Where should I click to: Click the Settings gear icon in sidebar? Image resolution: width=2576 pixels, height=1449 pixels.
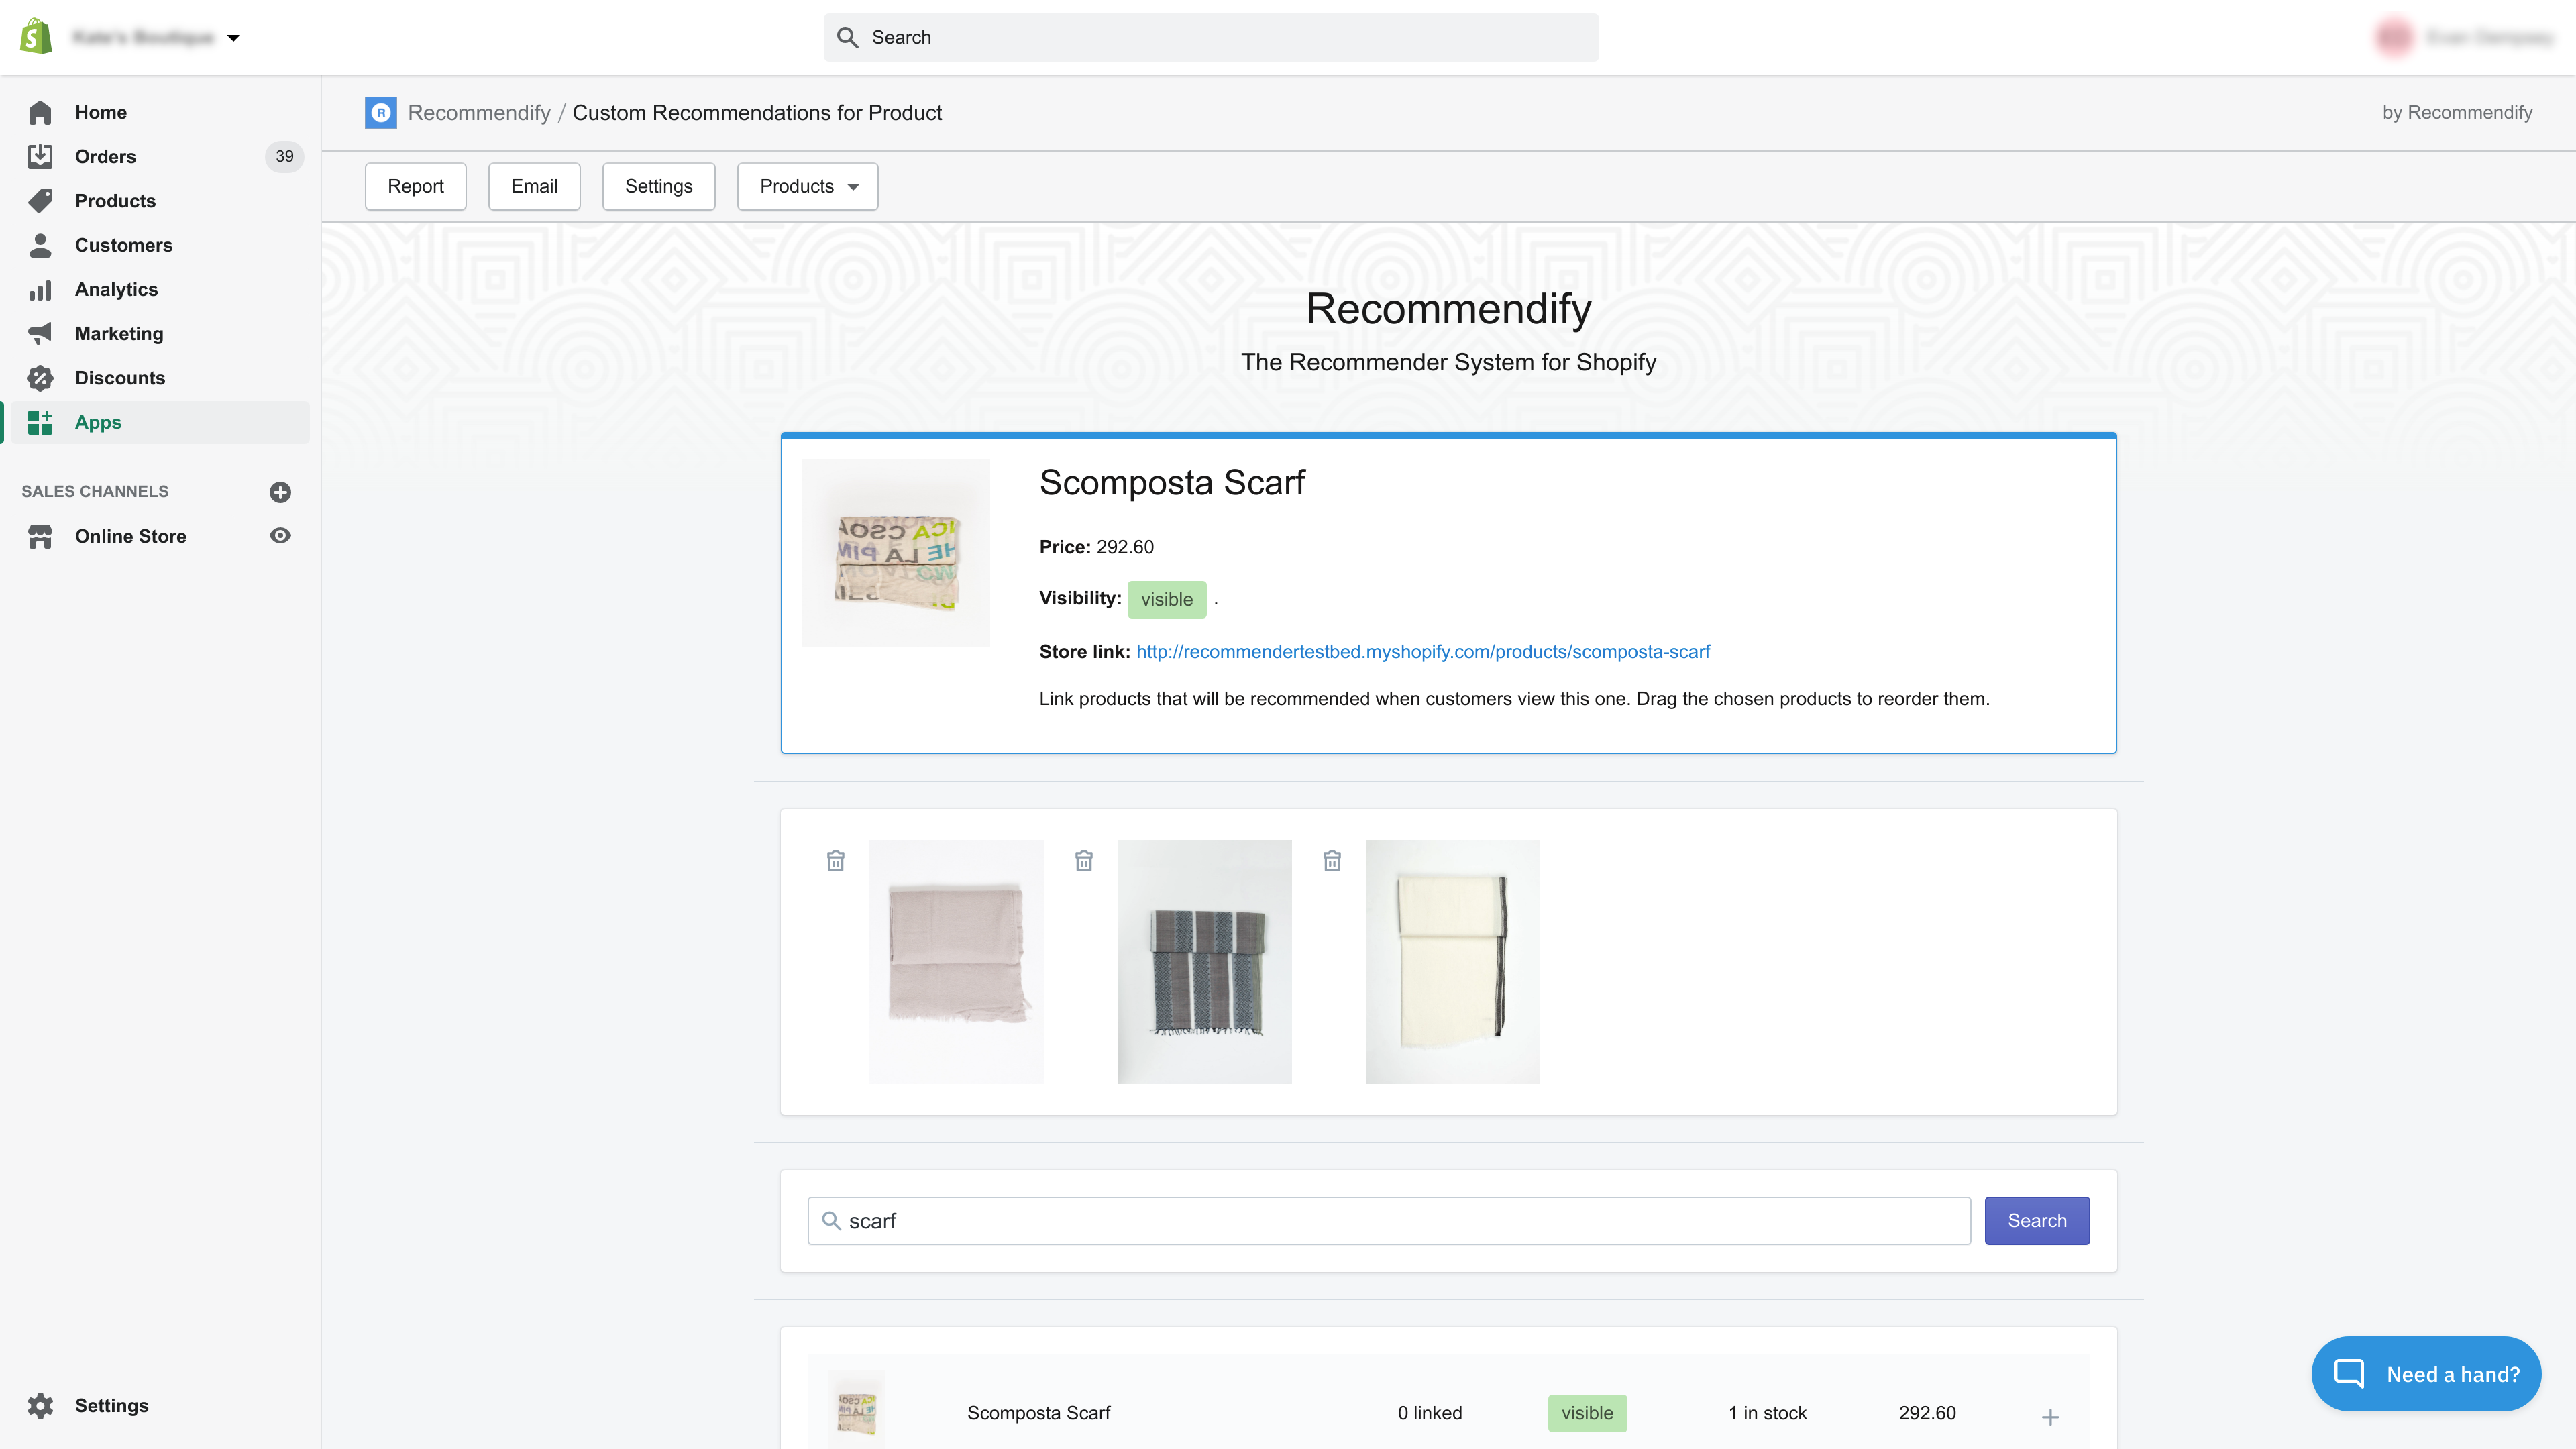coord(40,1405)
